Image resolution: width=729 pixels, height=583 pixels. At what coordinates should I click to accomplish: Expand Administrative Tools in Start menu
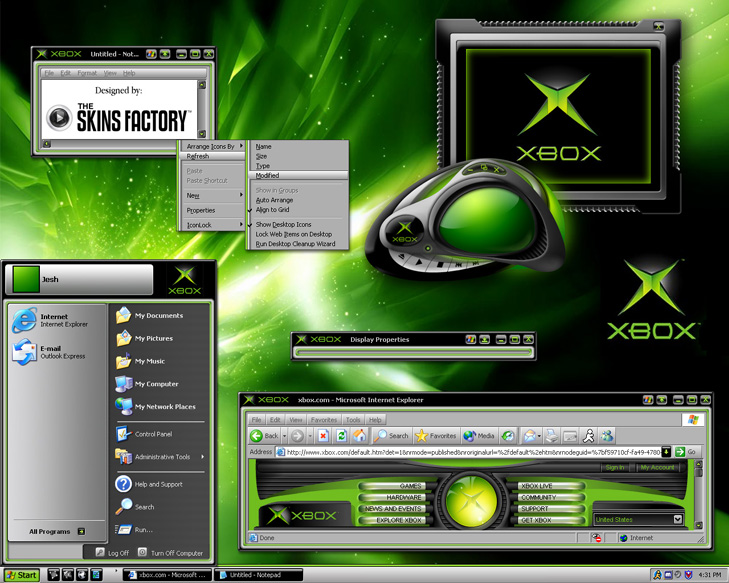tap(160, 457)
